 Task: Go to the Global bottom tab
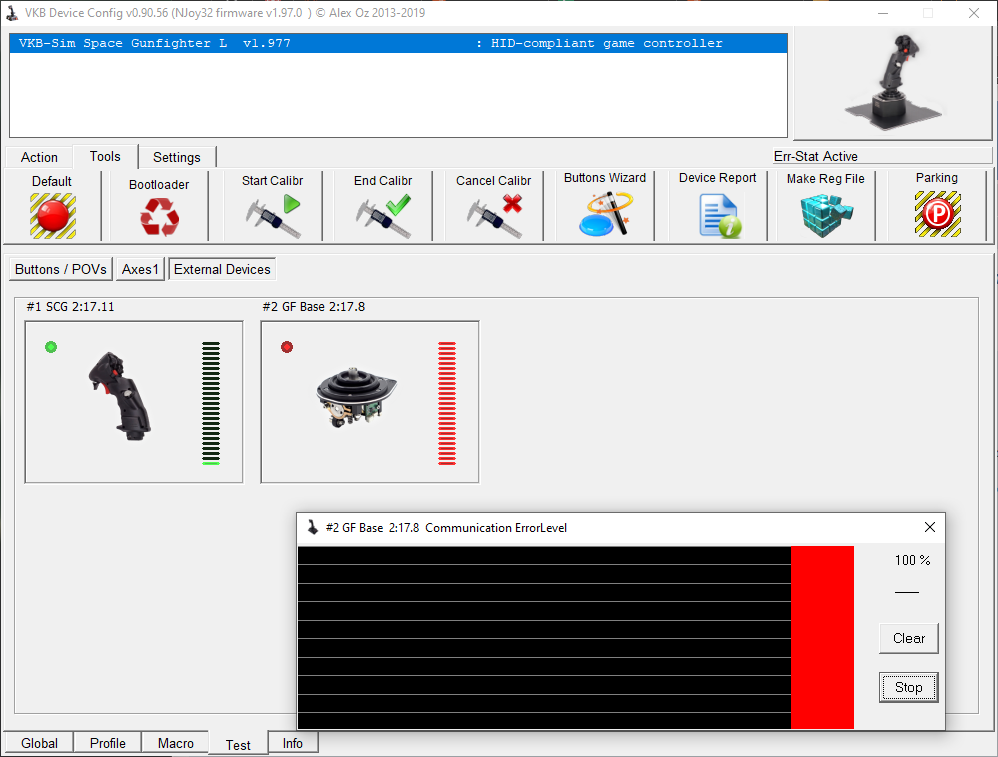[x=39, y=743]
